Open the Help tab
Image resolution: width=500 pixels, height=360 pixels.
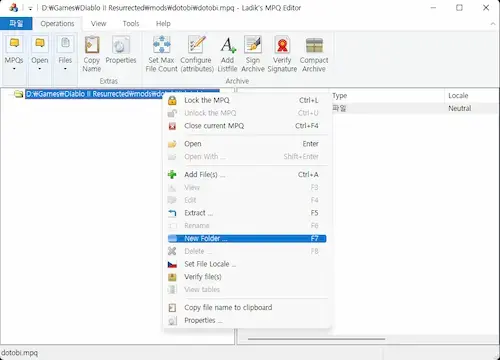click(163, 24)
